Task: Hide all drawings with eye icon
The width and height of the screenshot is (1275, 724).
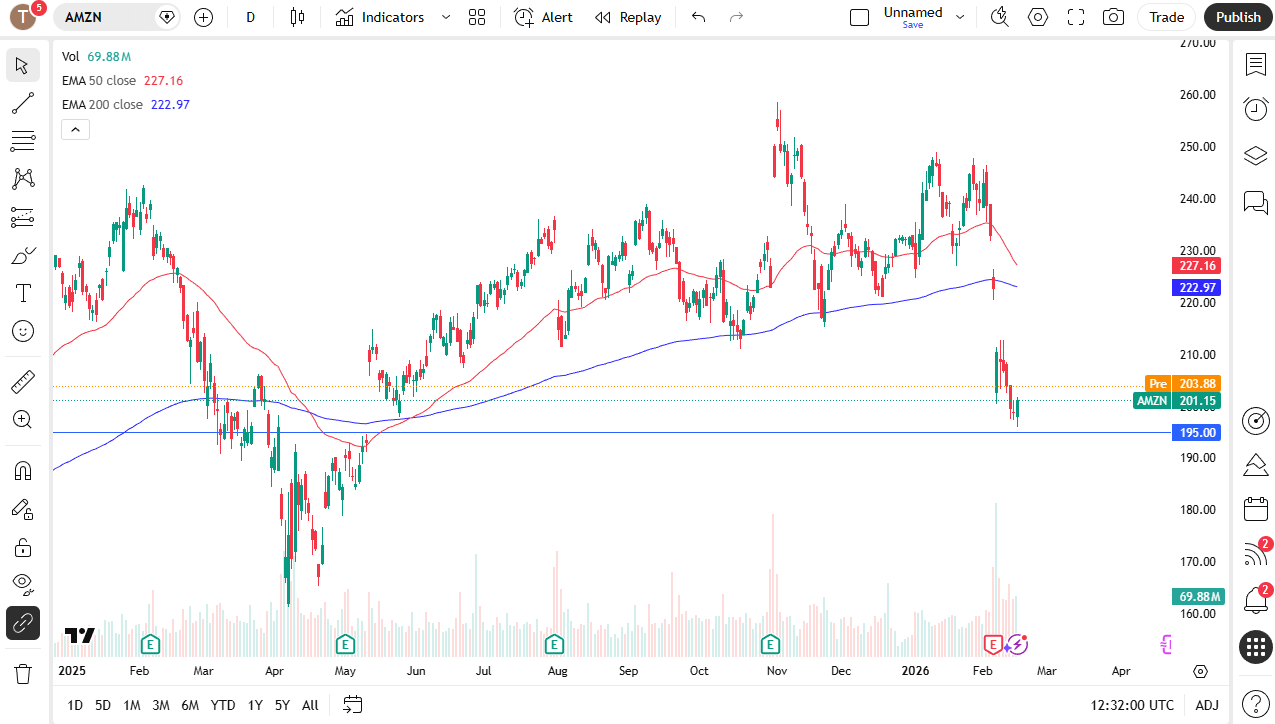Action: 23,583
